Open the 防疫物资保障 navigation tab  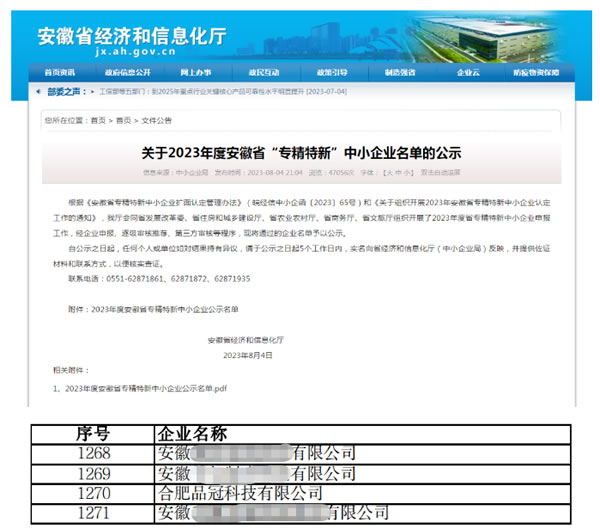(536, 72)
